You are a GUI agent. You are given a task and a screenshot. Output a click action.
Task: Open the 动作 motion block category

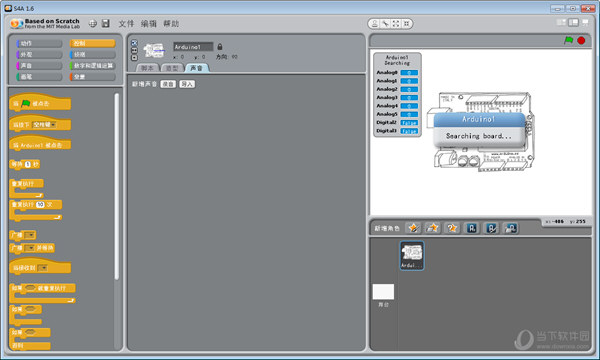39,43
